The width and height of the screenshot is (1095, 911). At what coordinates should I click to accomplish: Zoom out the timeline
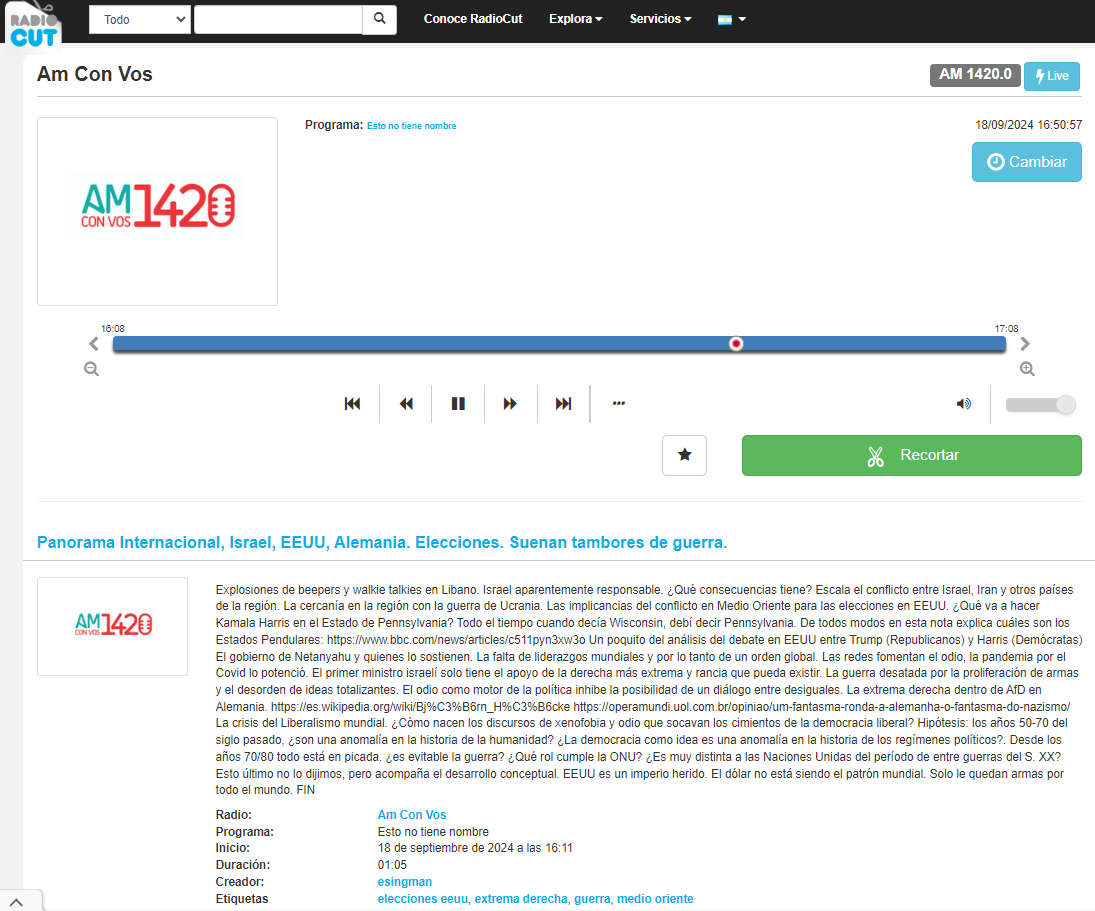point(92,369)
